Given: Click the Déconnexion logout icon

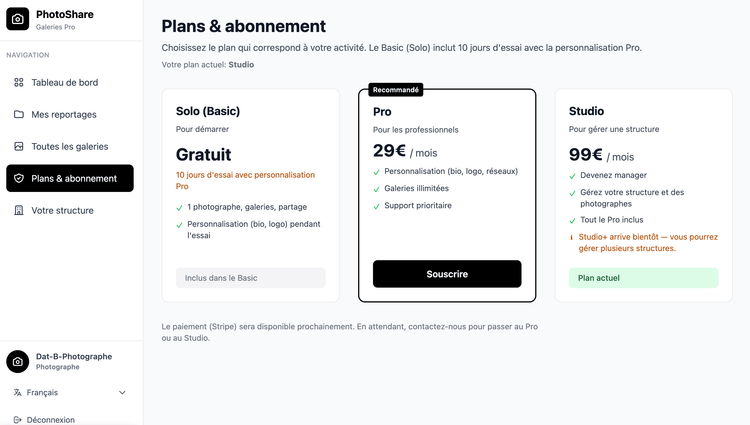Looking at the screenshot, I should pyautogui.click(x=18, y=420).
